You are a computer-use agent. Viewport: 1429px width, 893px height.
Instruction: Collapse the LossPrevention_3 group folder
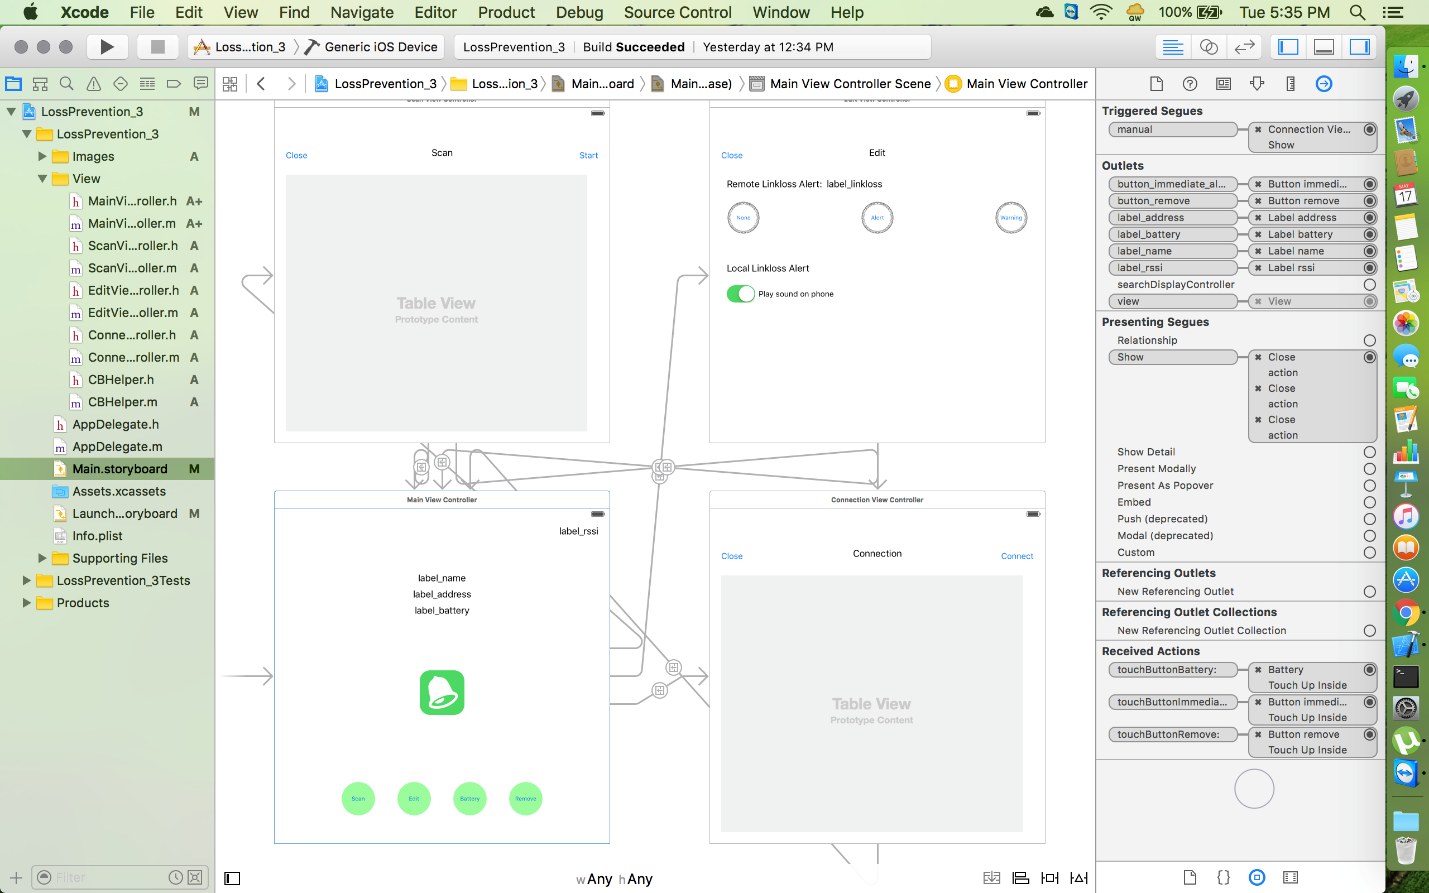point(27,134)
